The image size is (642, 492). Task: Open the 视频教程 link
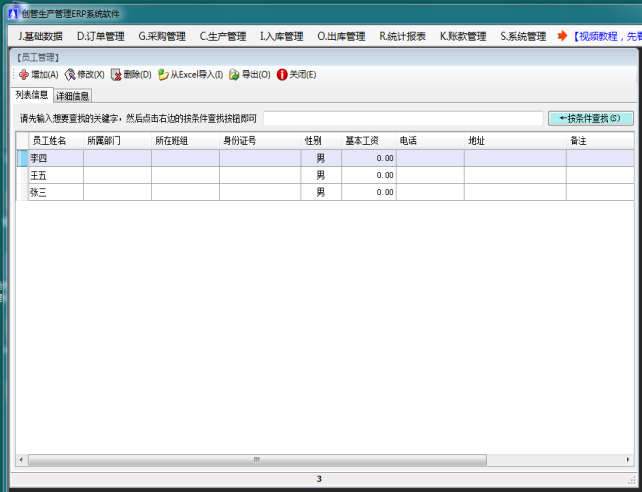pos(604,37)
